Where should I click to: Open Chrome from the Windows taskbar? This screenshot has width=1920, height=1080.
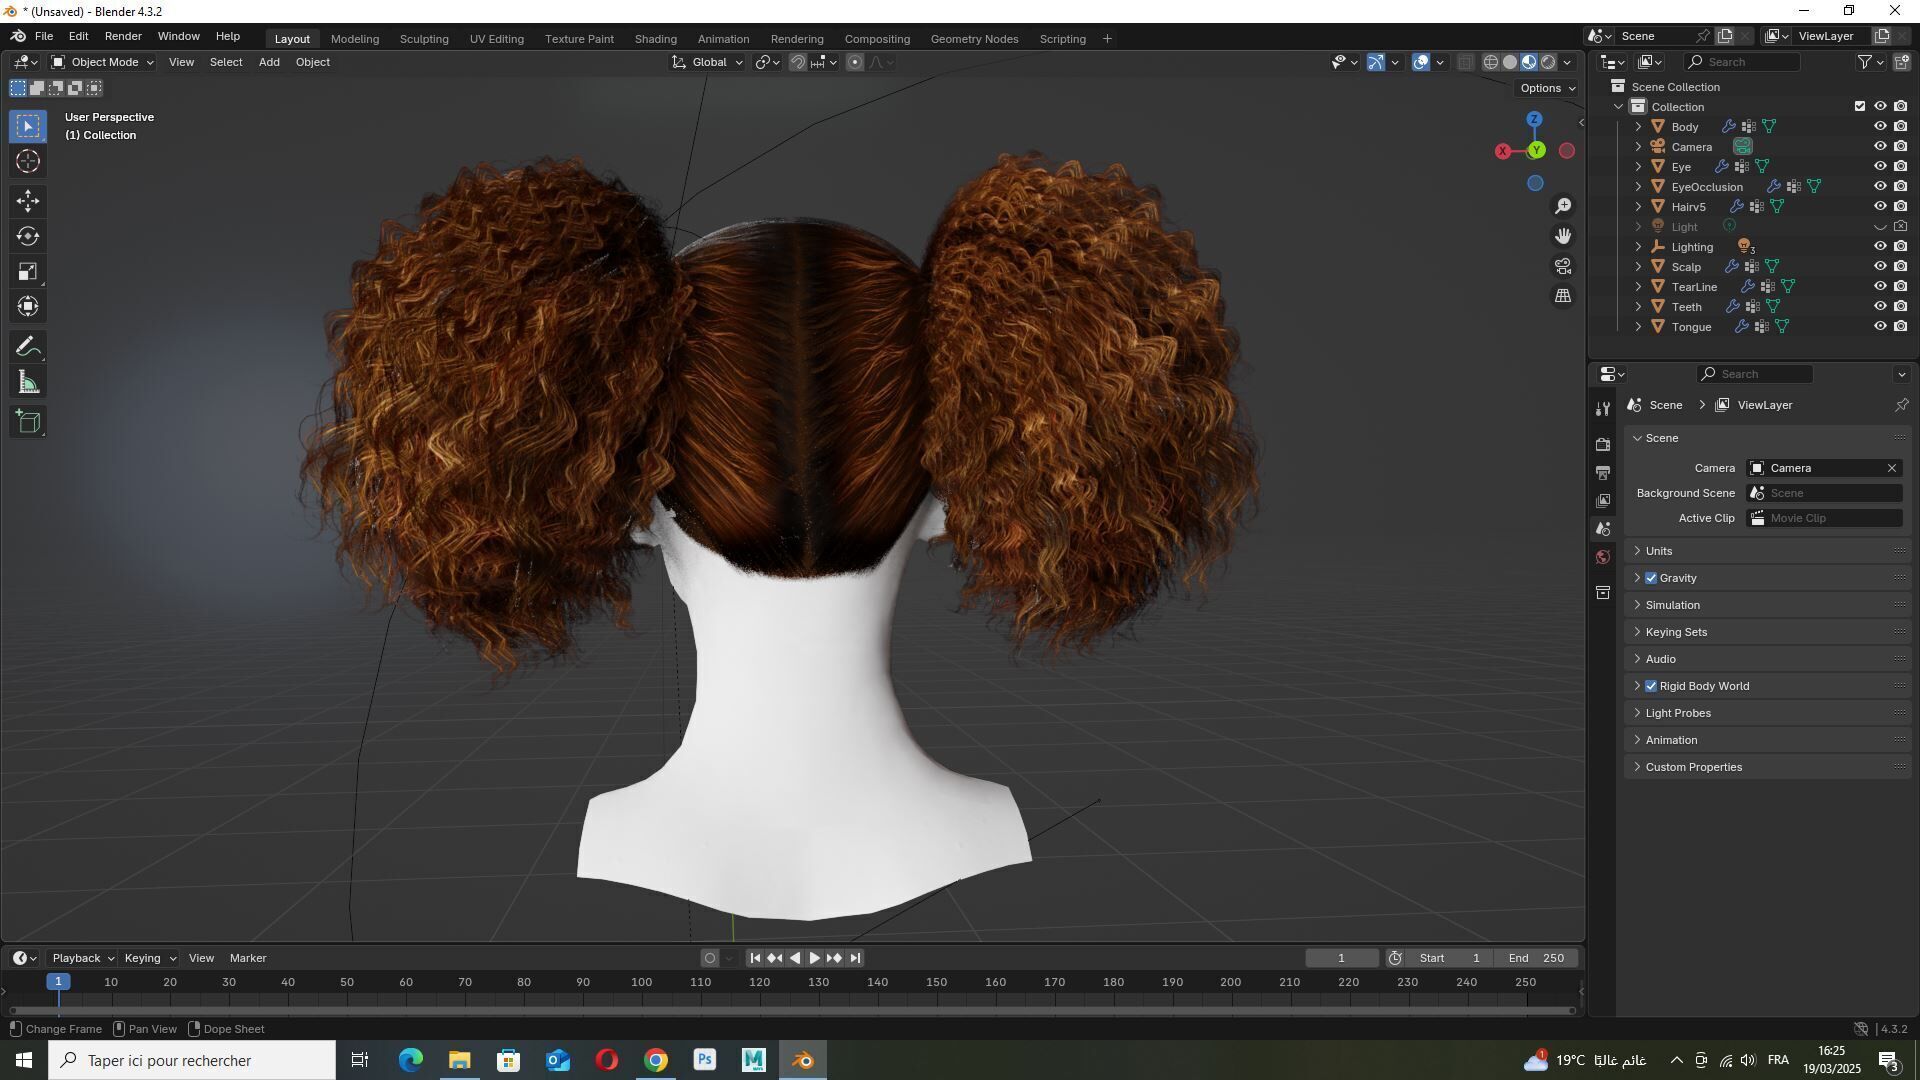pos(656,1060)
